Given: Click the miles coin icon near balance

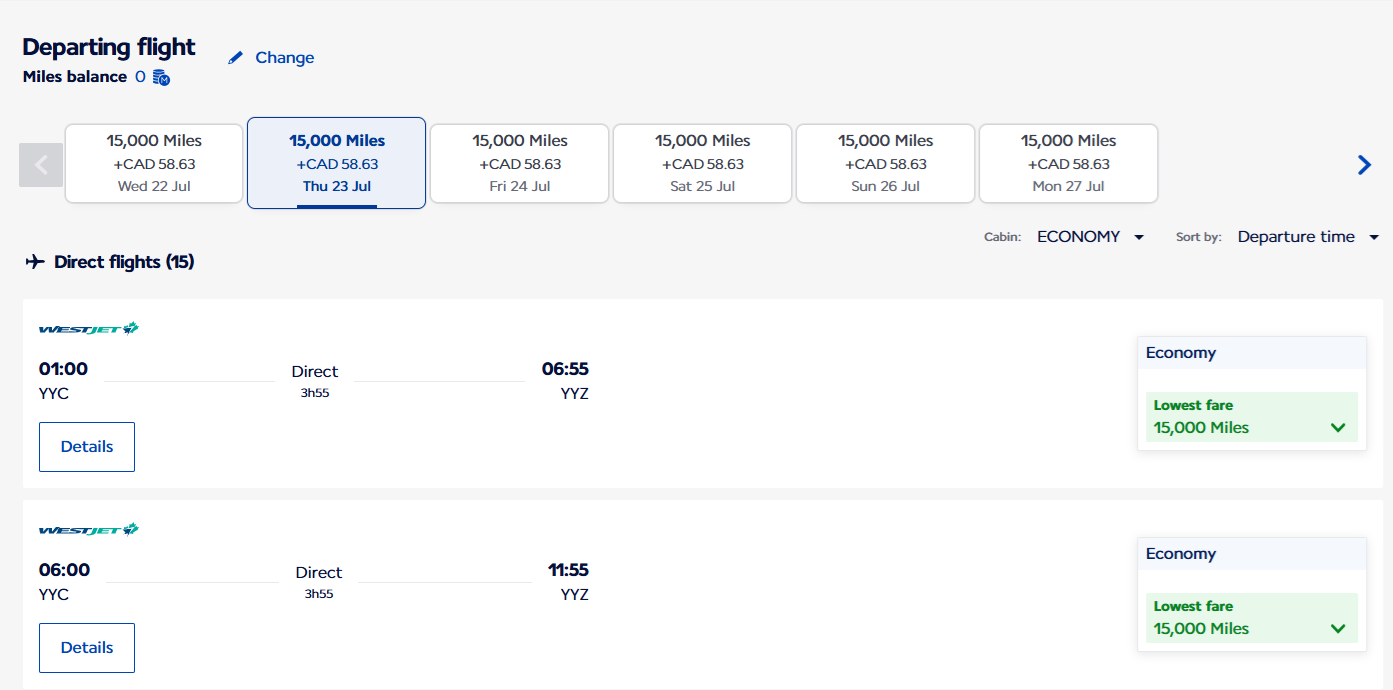Looking at the screenshot, I should tap(161, 77).
